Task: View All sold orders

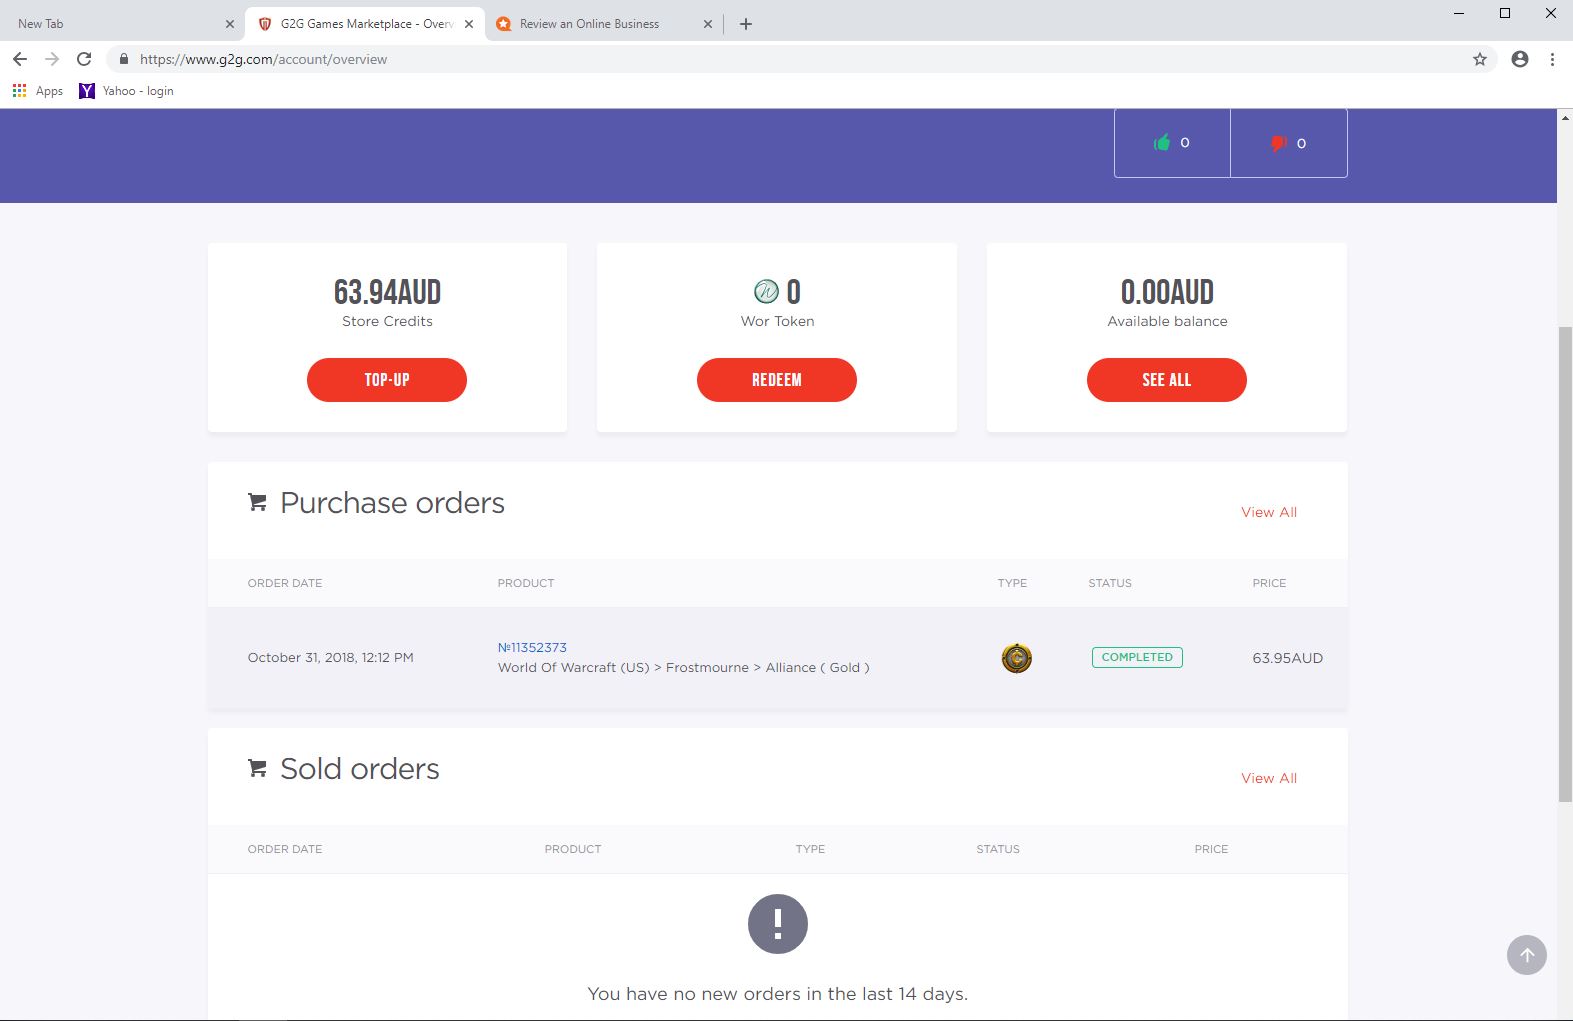Action: pyautogui.click(x=1269, y=778)
